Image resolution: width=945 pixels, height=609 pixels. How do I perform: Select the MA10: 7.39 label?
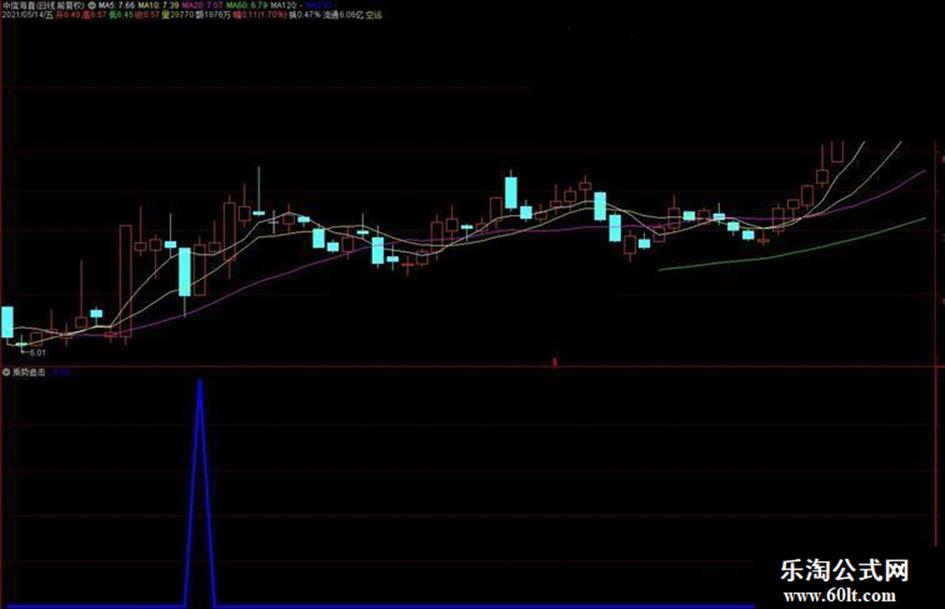(x=159, y=5)
